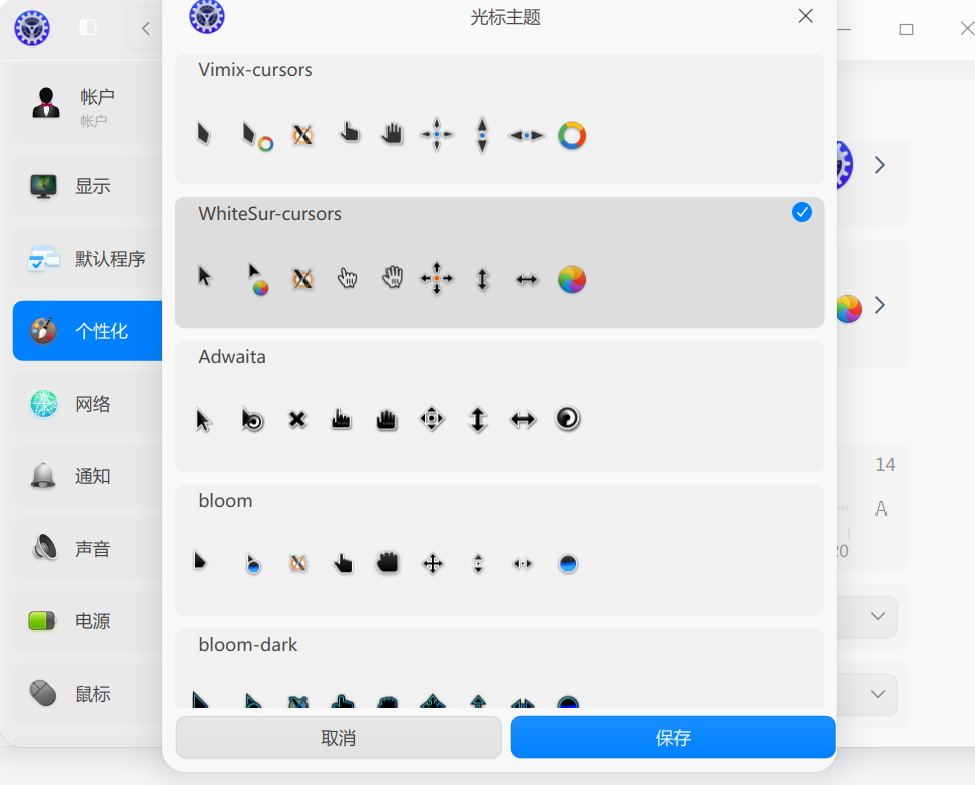Click the WhiteSur-cursors forbidden cross icon

tap(303, 279)
